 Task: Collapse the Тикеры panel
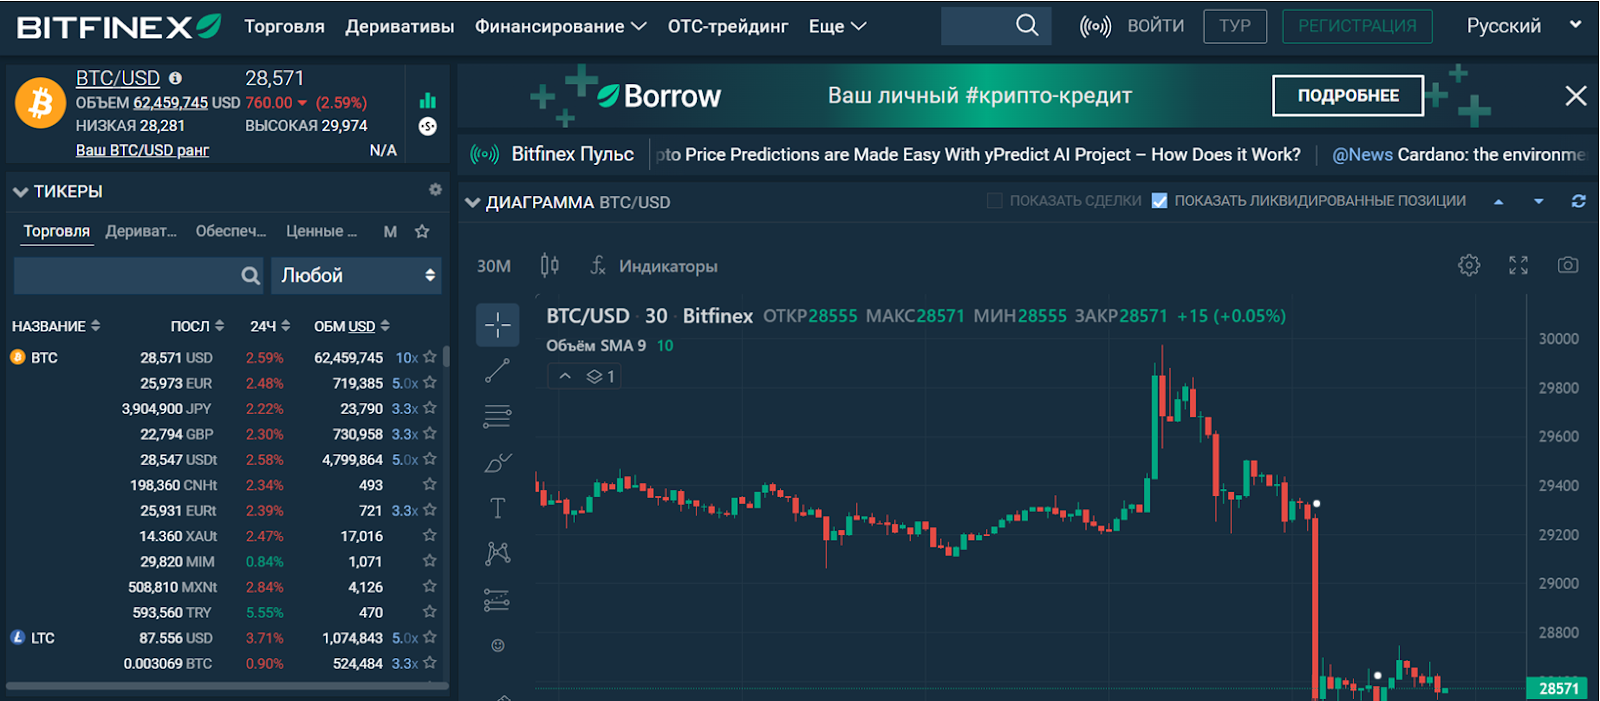click(20, 191)
